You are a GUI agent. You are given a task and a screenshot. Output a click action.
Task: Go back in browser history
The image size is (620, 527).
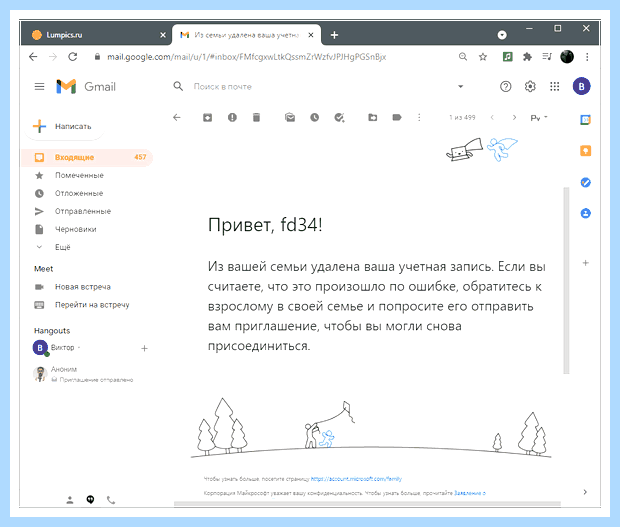point(33,57)
